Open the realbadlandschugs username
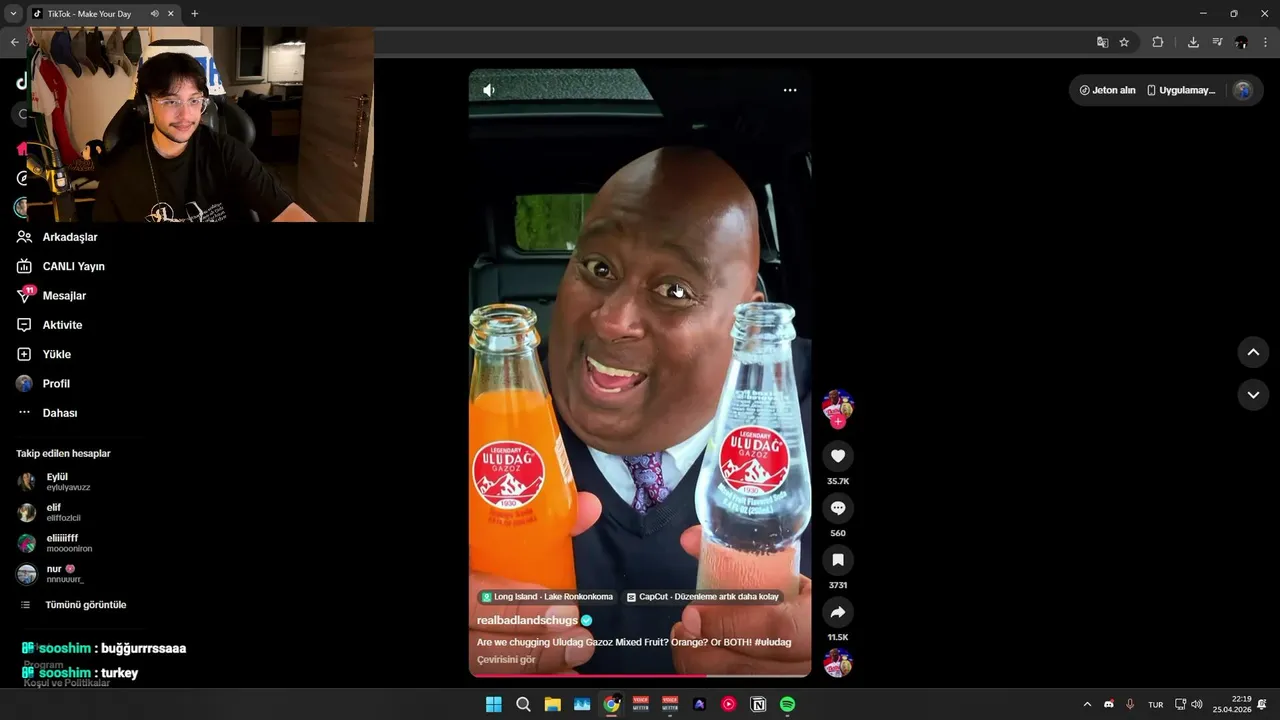This screenshot has width=1280, height=720. tap(527, 620)
